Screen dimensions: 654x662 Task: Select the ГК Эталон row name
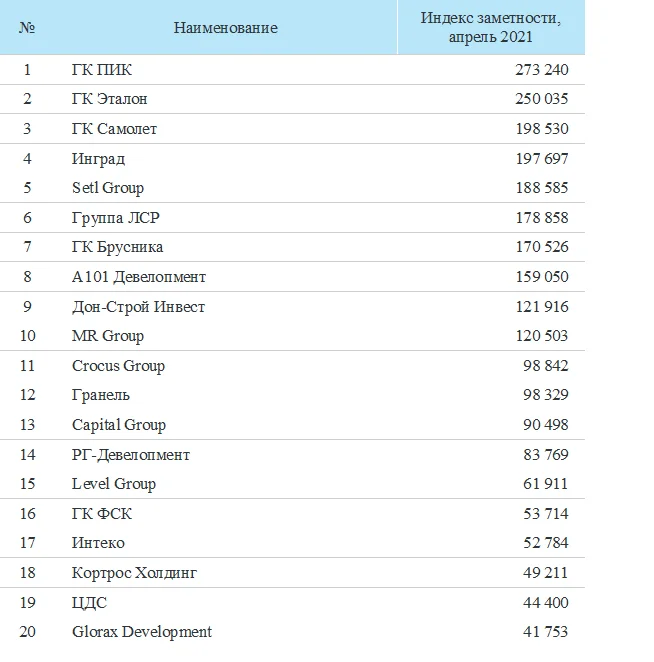[110, 99]
